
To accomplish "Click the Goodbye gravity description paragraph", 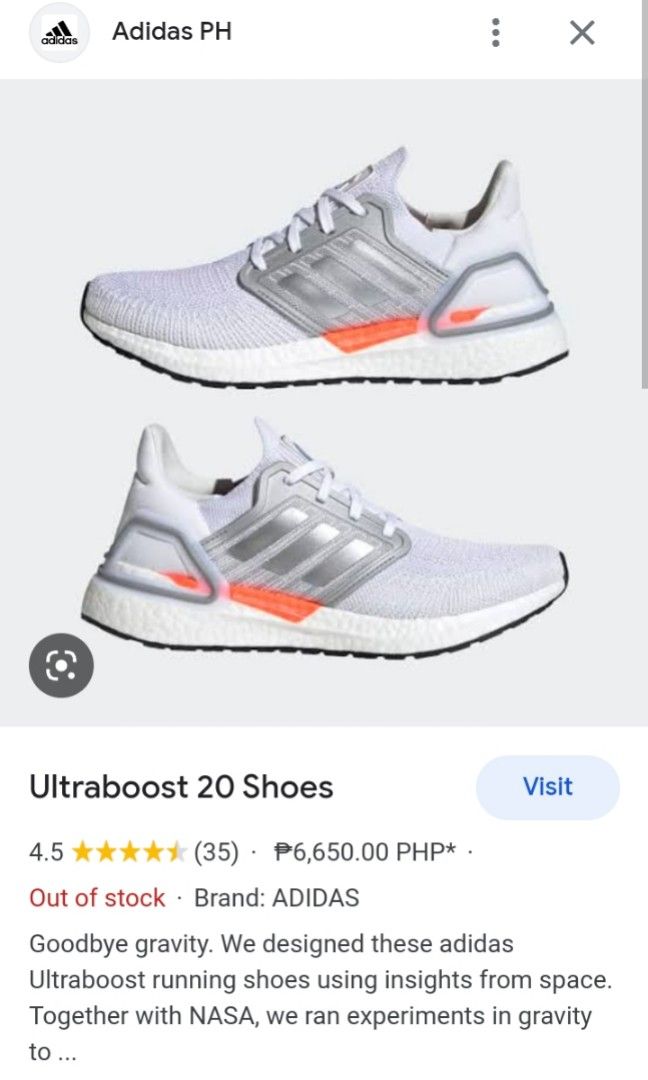I will click(x=320, y=997).
